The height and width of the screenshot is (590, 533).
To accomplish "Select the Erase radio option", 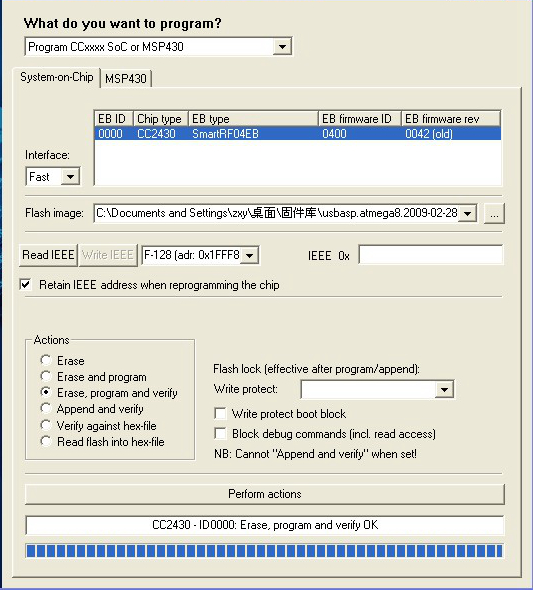I will pyautogui.click(x=46, y=360).
